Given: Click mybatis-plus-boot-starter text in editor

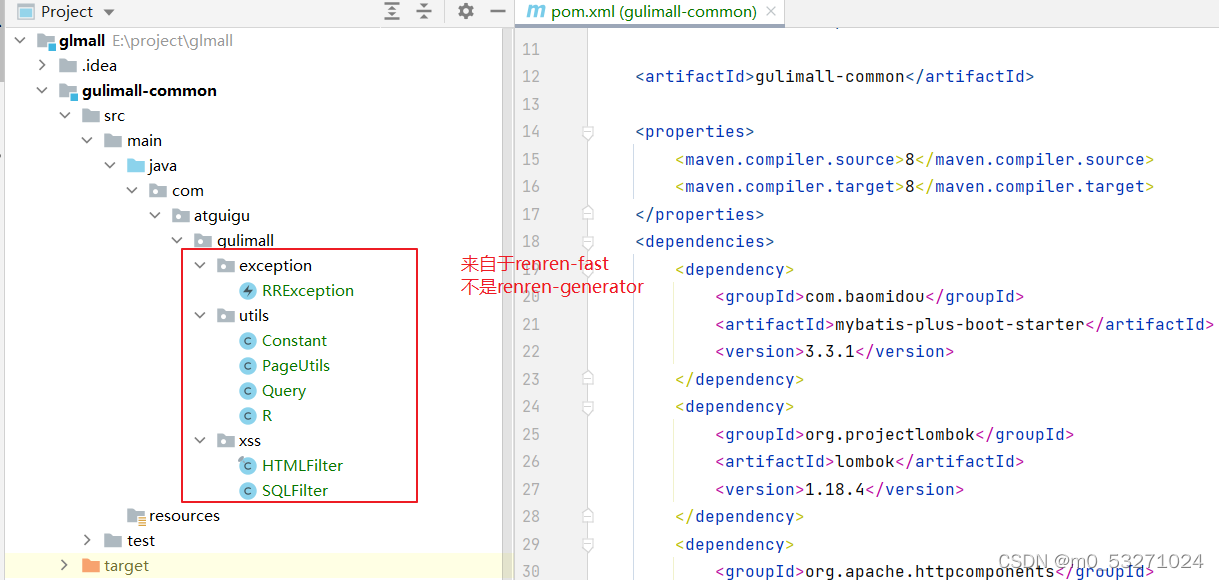Looking at the screenshot, I should click(960, 325).
